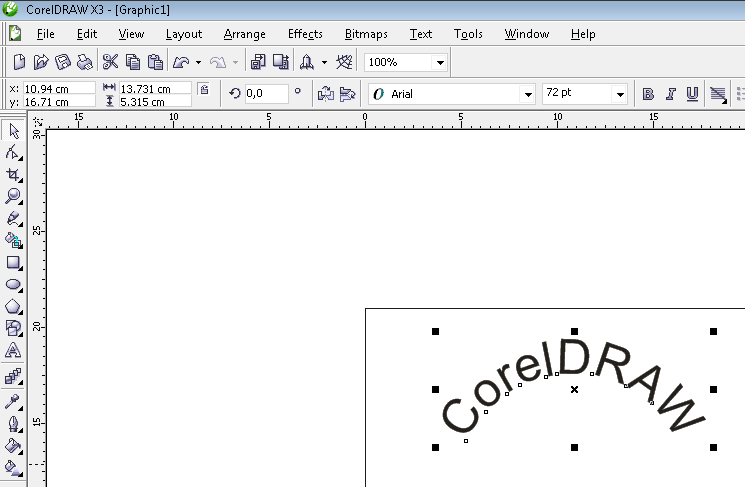Open the horizontal alignment flyout
The image size is (745, 487).
(718, 94)
